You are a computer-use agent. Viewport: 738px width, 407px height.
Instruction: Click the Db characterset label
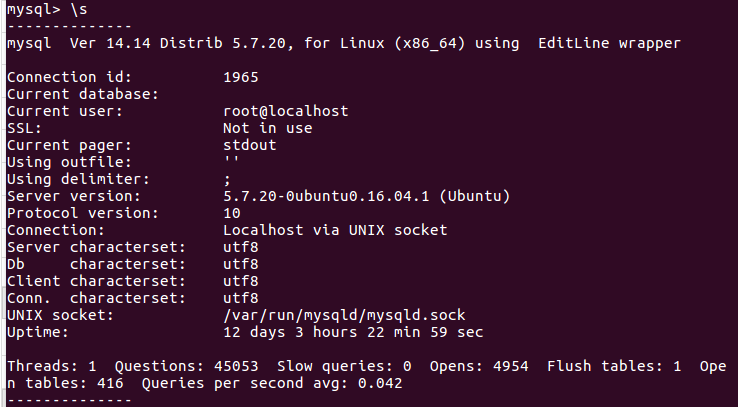pyautogui.click(x=96, y=264)
